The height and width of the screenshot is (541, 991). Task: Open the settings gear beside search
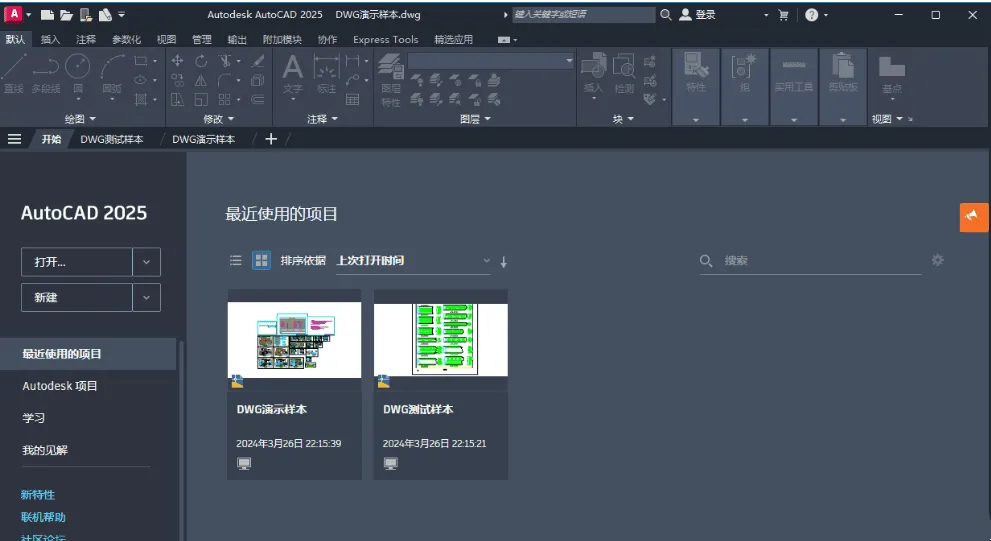pyautogui.click(x=937, y=260)
